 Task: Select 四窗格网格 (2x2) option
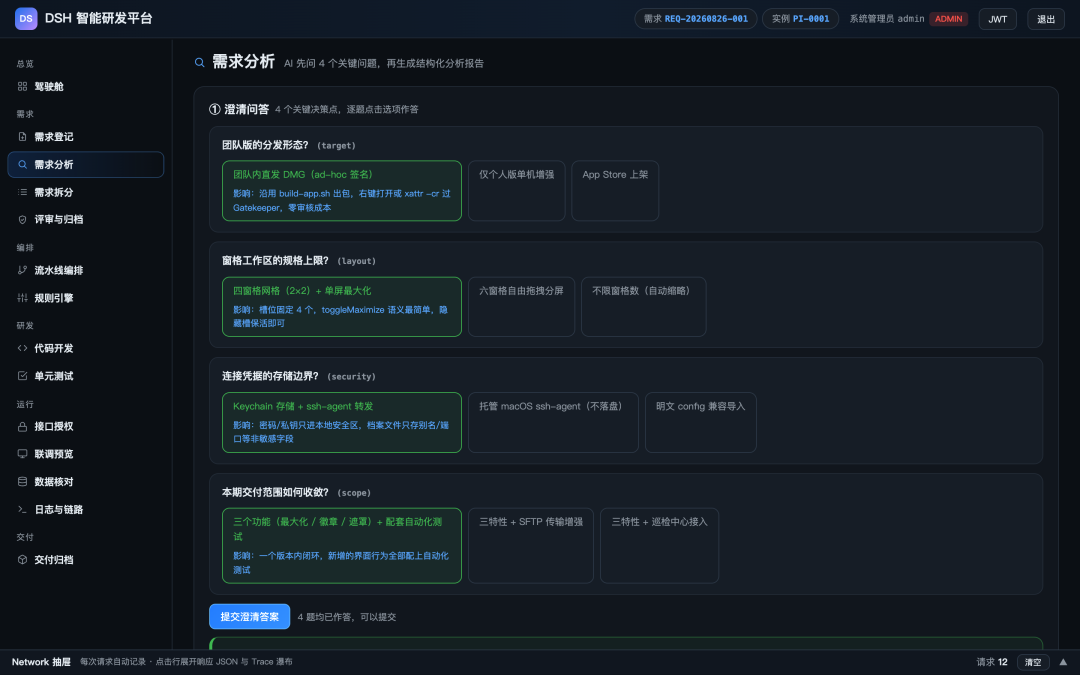click(x=342, y=307)
